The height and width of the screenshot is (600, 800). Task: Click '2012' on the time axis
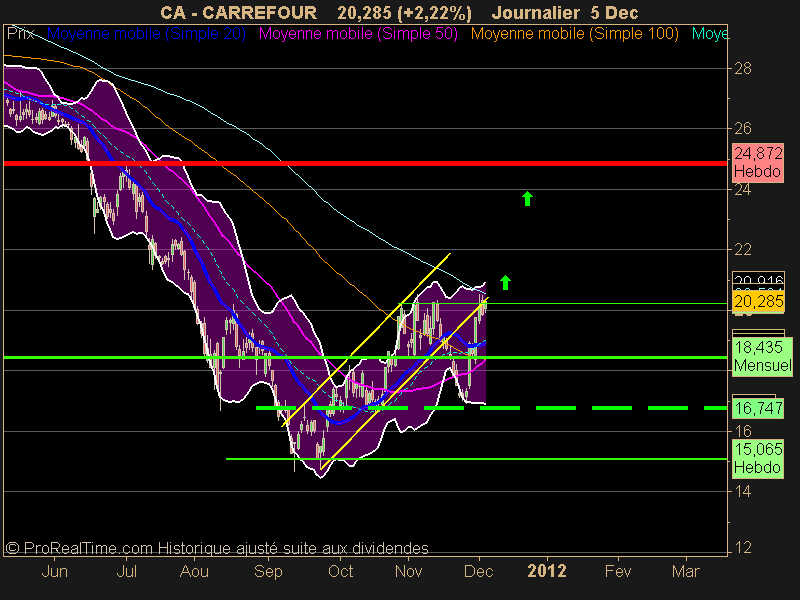point(547,571)
